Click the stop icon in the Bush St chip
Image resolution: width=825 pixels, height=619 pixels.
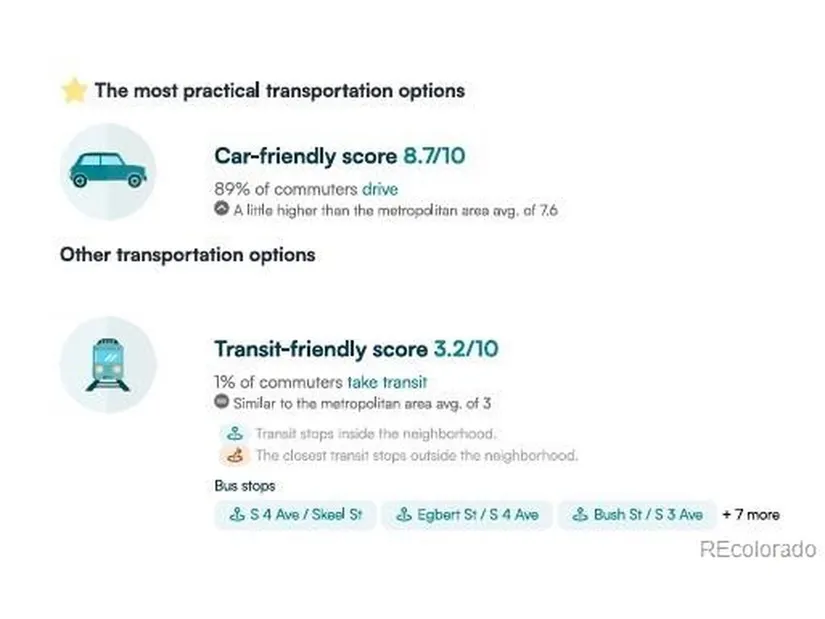coord(580,515)
